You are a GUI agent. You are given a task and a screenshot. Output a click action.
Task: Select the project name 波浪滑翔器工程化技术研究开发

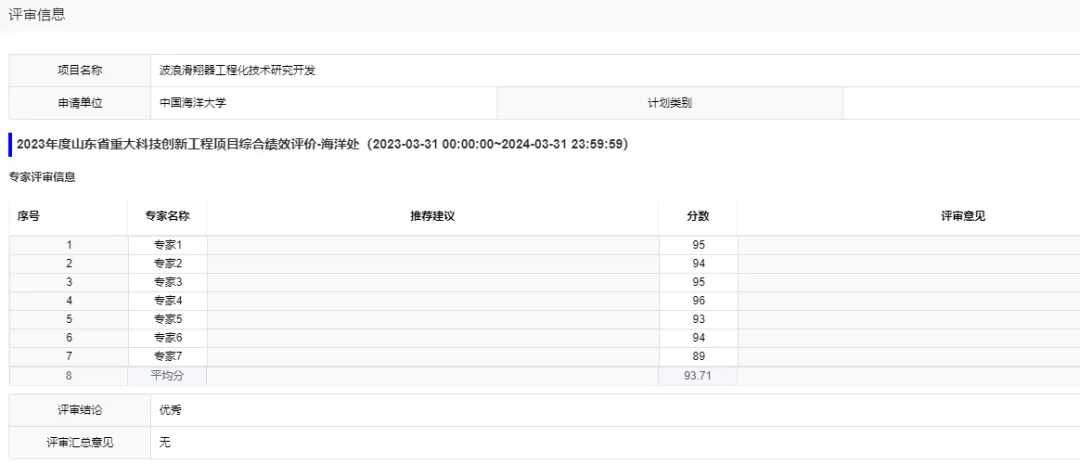[238, 70]
